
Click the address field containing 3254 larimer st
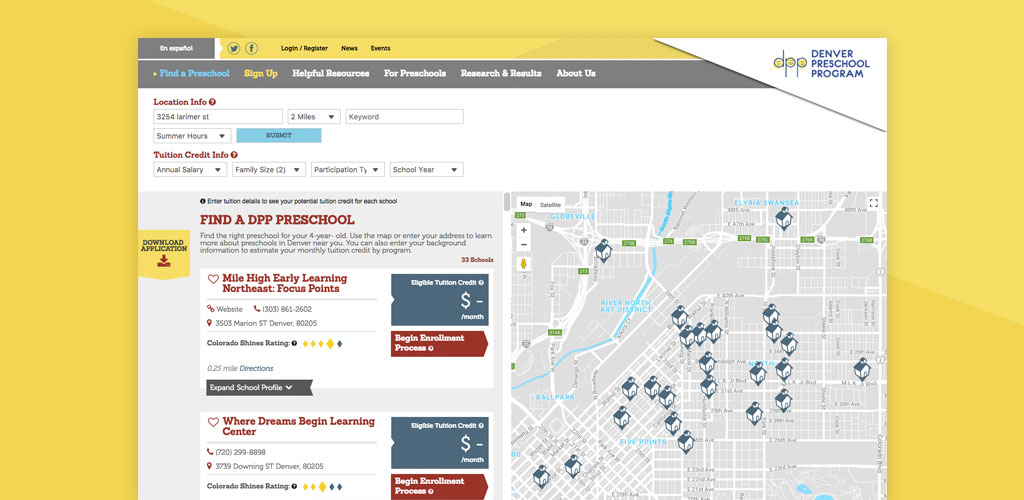[x=218, y=117]
